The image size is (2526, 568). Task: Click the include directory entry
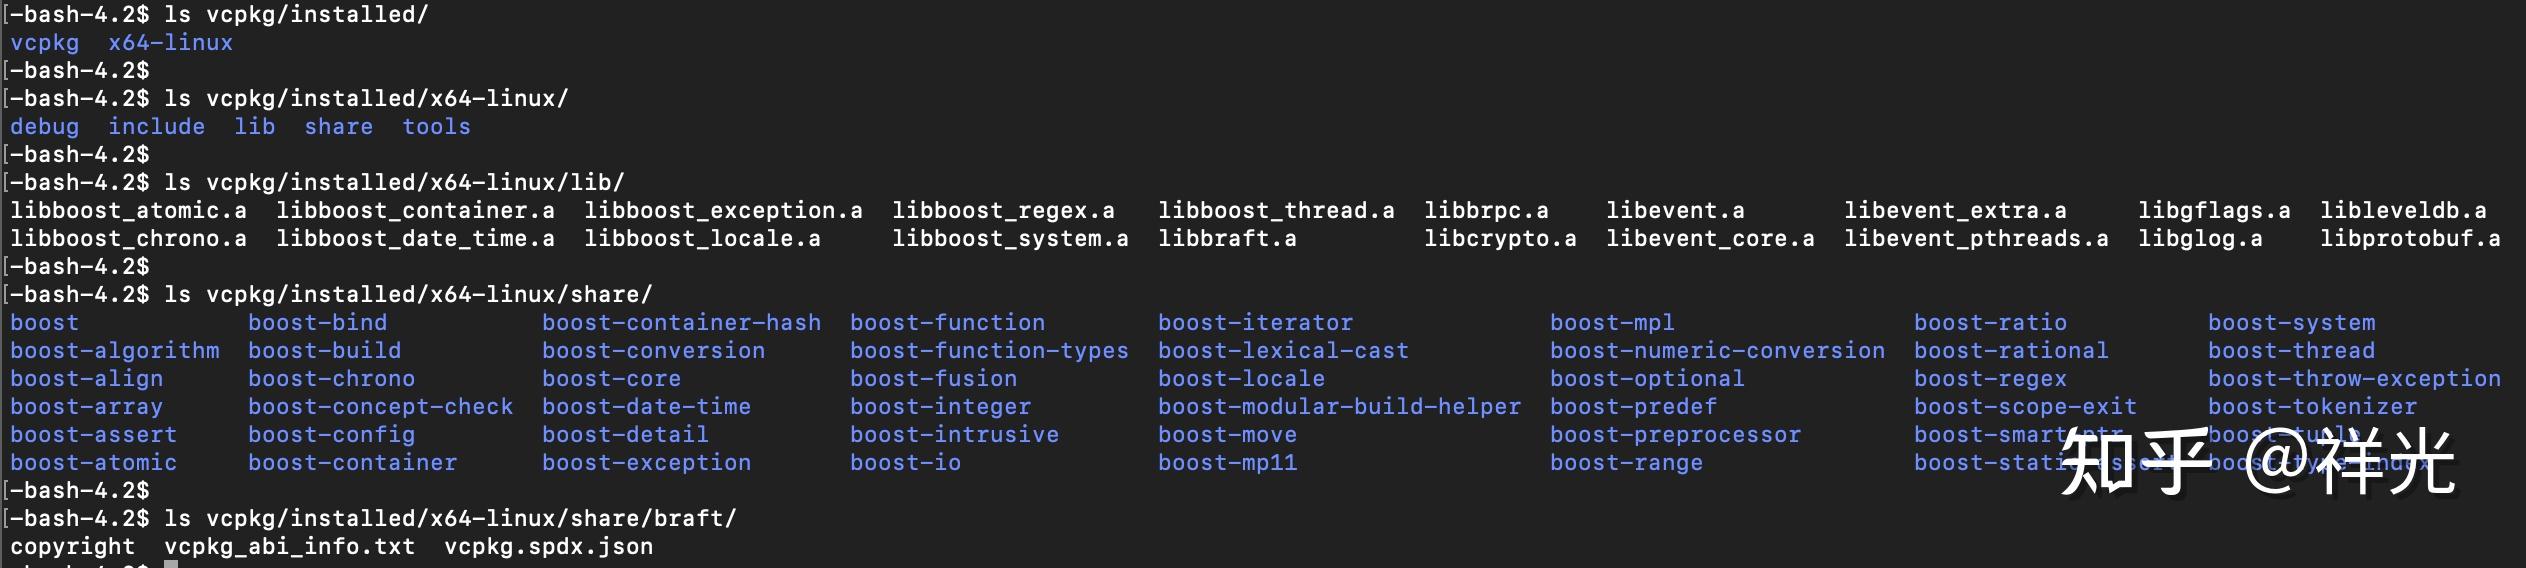point(156,127)
